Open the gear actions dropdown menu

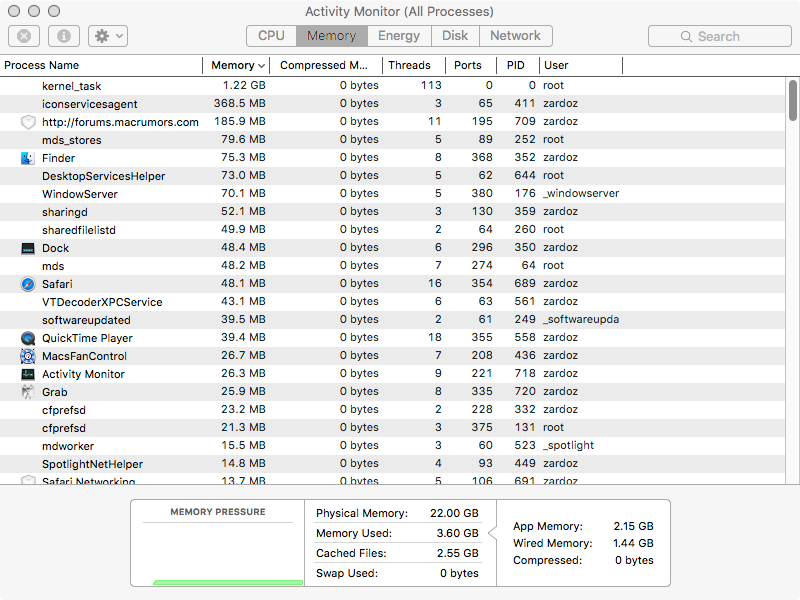[108, 36]
